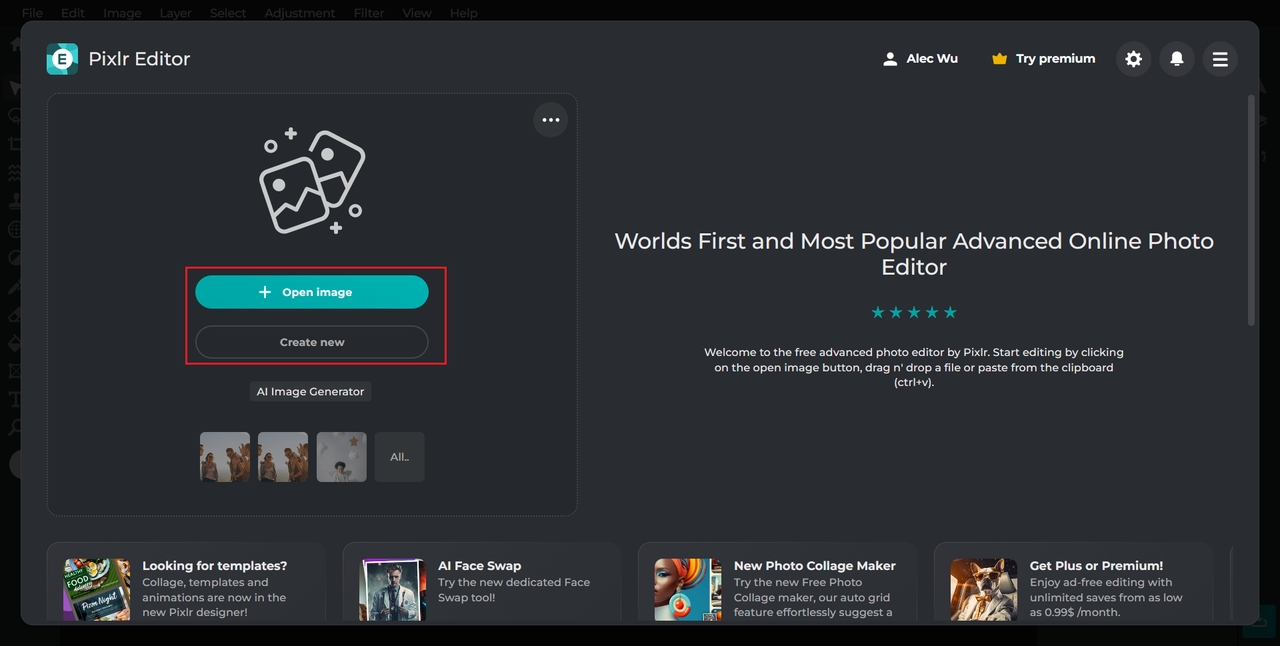The image size is (1280, 646).
Task: Open the first recent image thumbnail
Action: 225,457
